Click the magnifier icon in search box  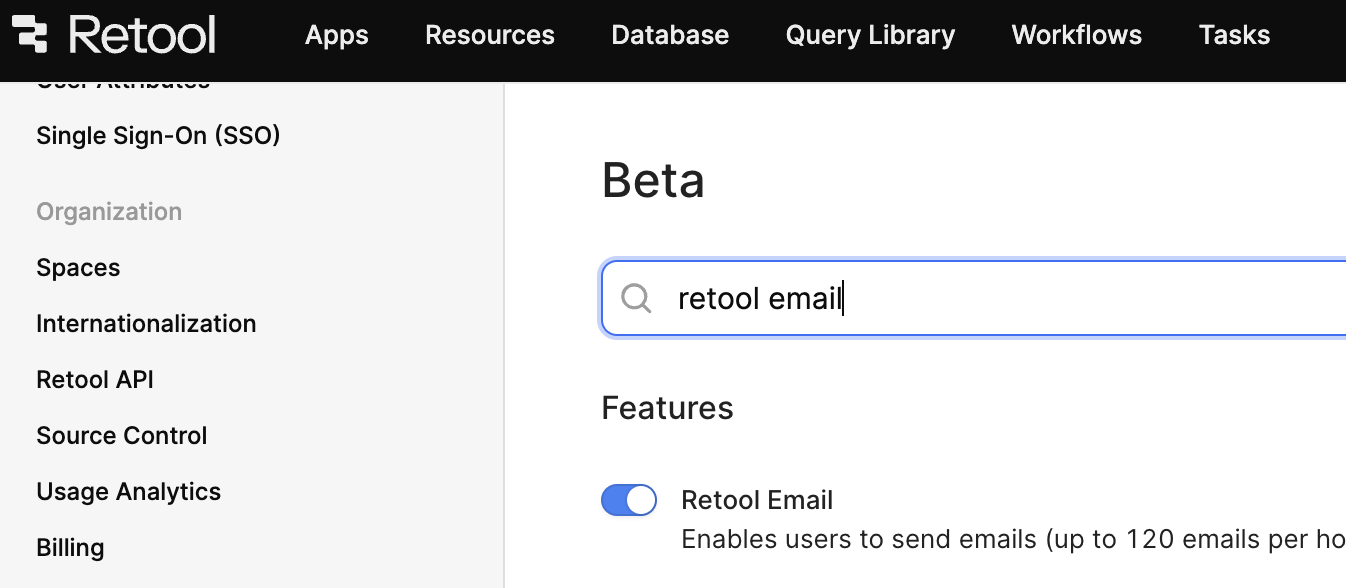(x=636, y=298)
